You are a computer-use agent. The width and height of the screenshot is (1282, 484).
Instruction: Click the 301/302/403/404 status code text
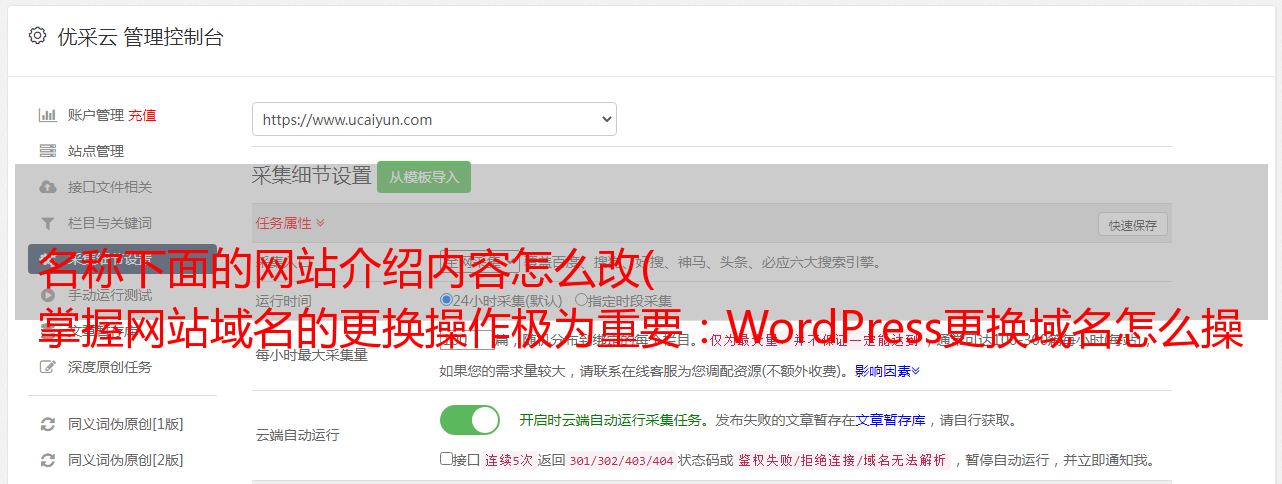(621, 461)
